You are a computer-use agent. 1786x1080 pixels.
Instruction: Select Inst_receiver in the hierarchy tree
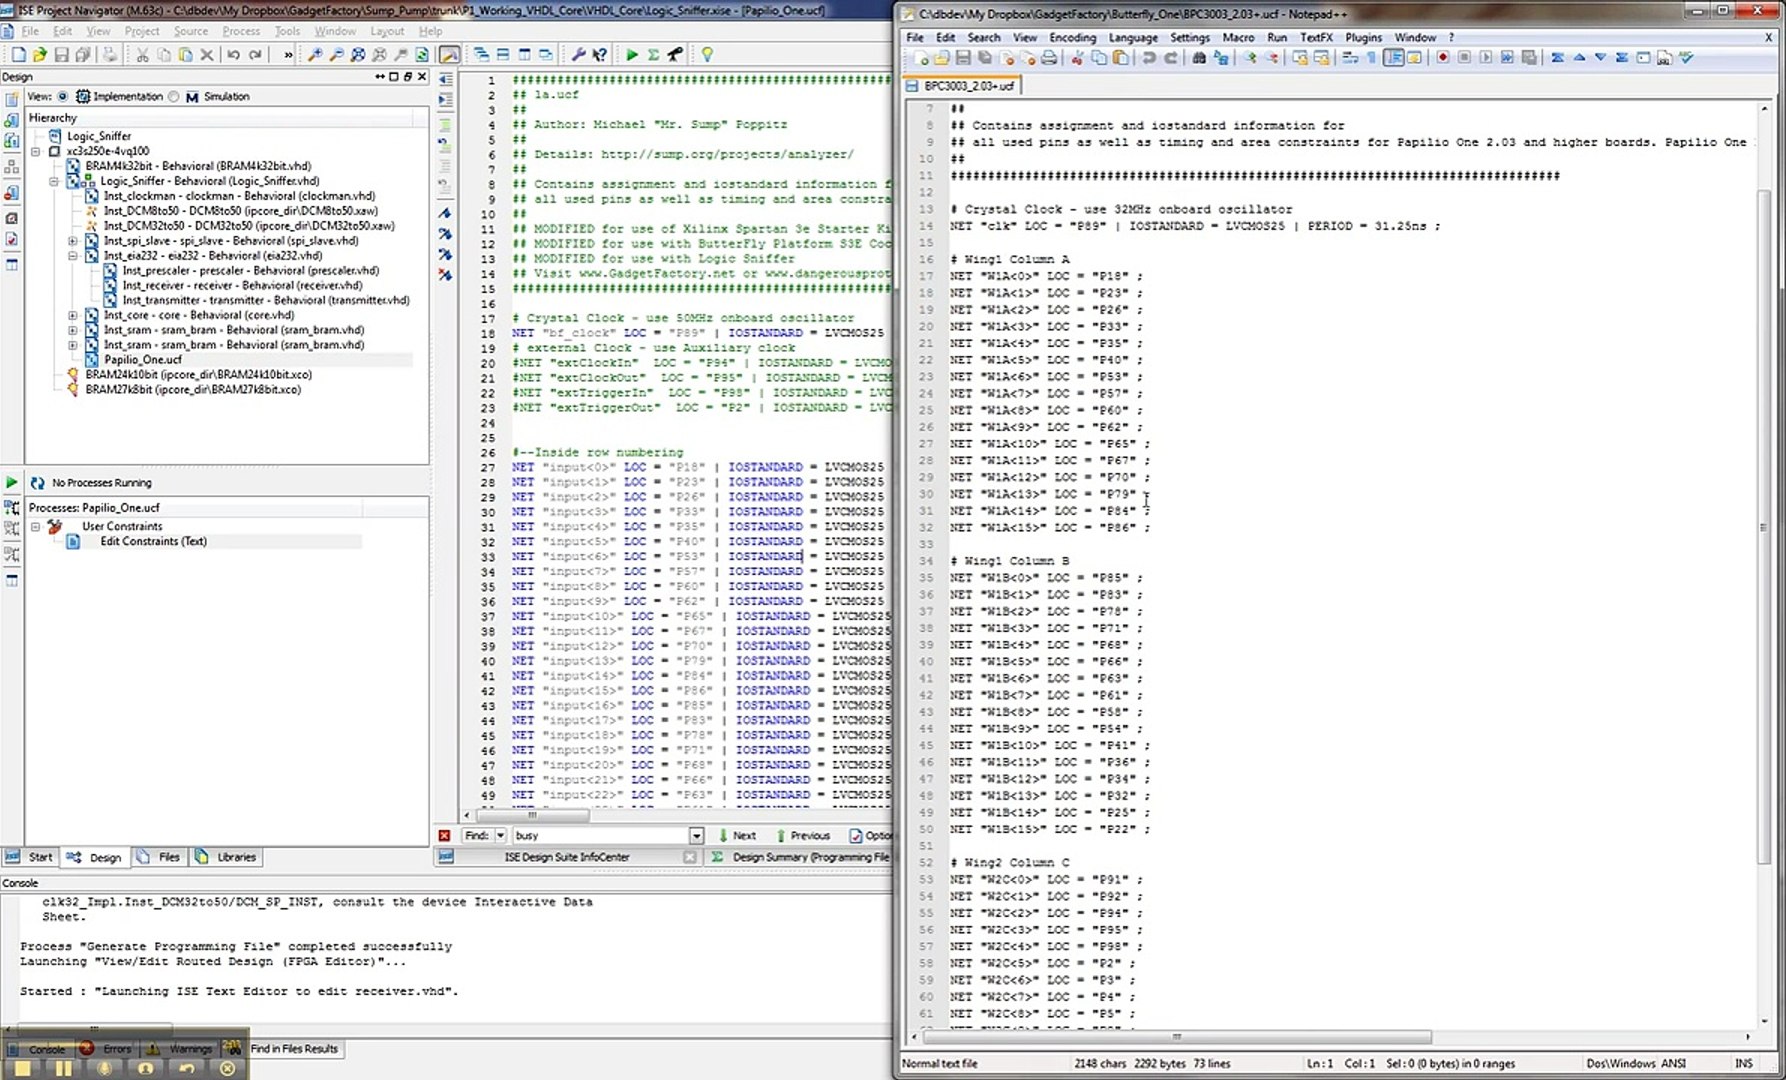click(x=242, y=286)
